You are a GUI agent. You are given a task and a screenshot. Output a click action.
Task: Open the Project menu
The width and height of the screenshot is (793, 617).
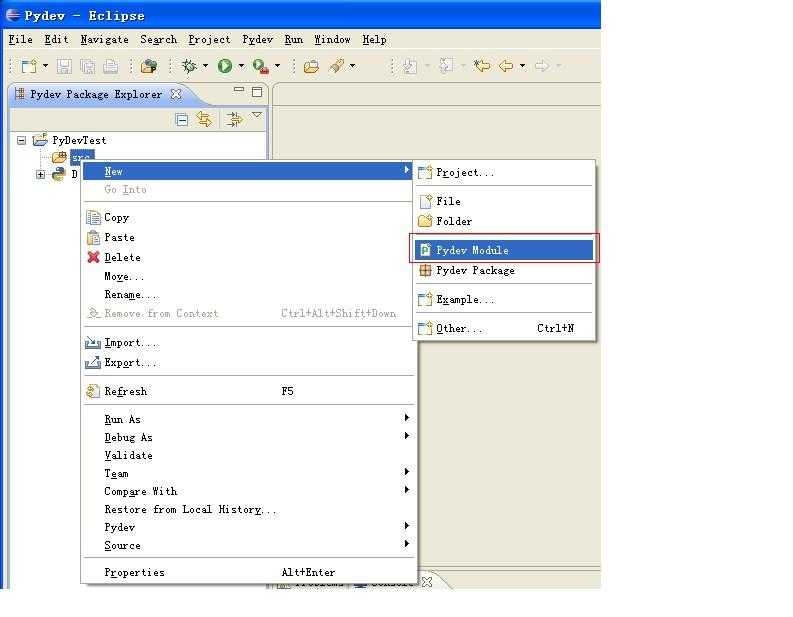click(x=209, y=39)
